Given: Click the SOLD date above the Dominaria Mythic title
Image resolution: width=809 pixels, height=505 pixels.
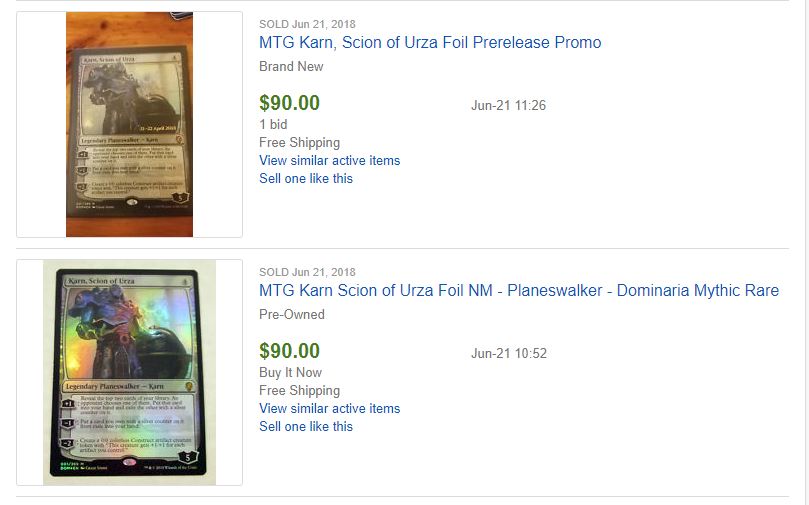Looking at the screenshot, I should (x=307, y=272).
